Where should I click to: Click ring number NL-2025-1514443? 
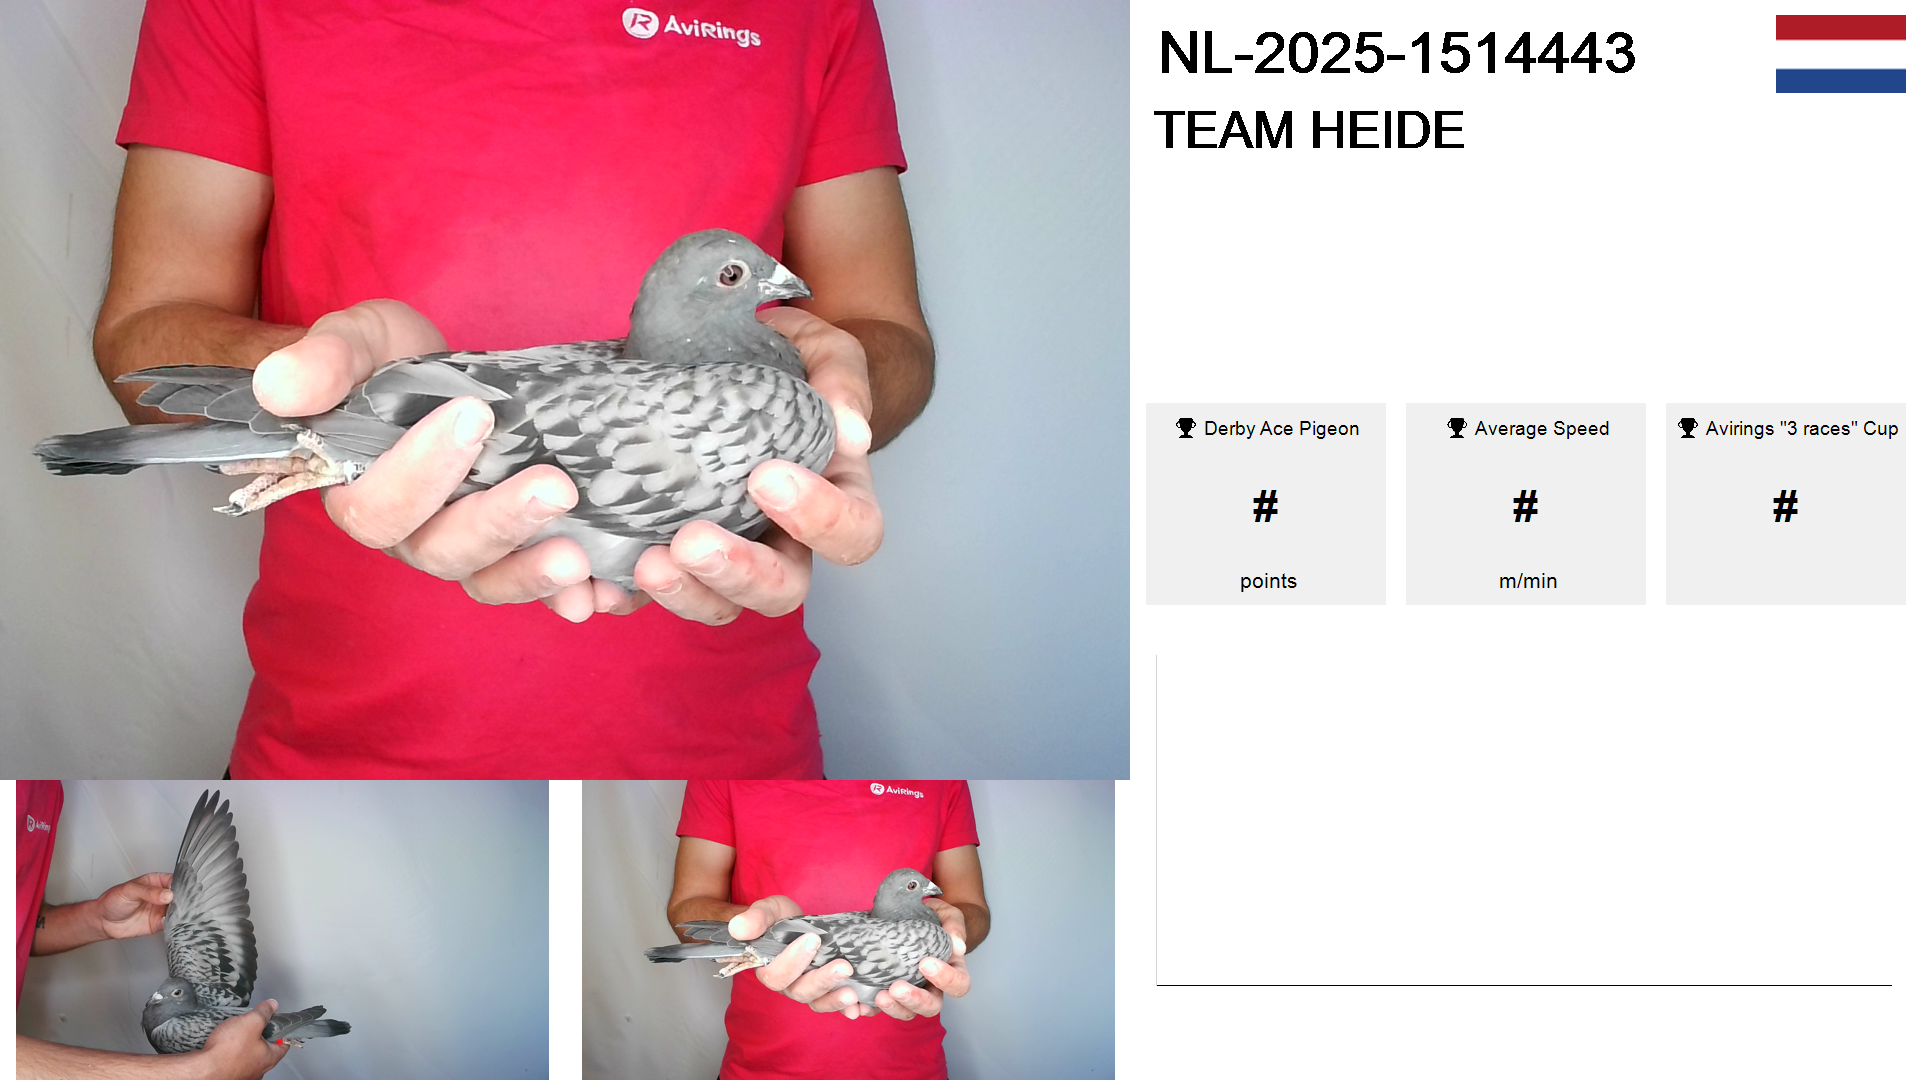(1397, 53)
